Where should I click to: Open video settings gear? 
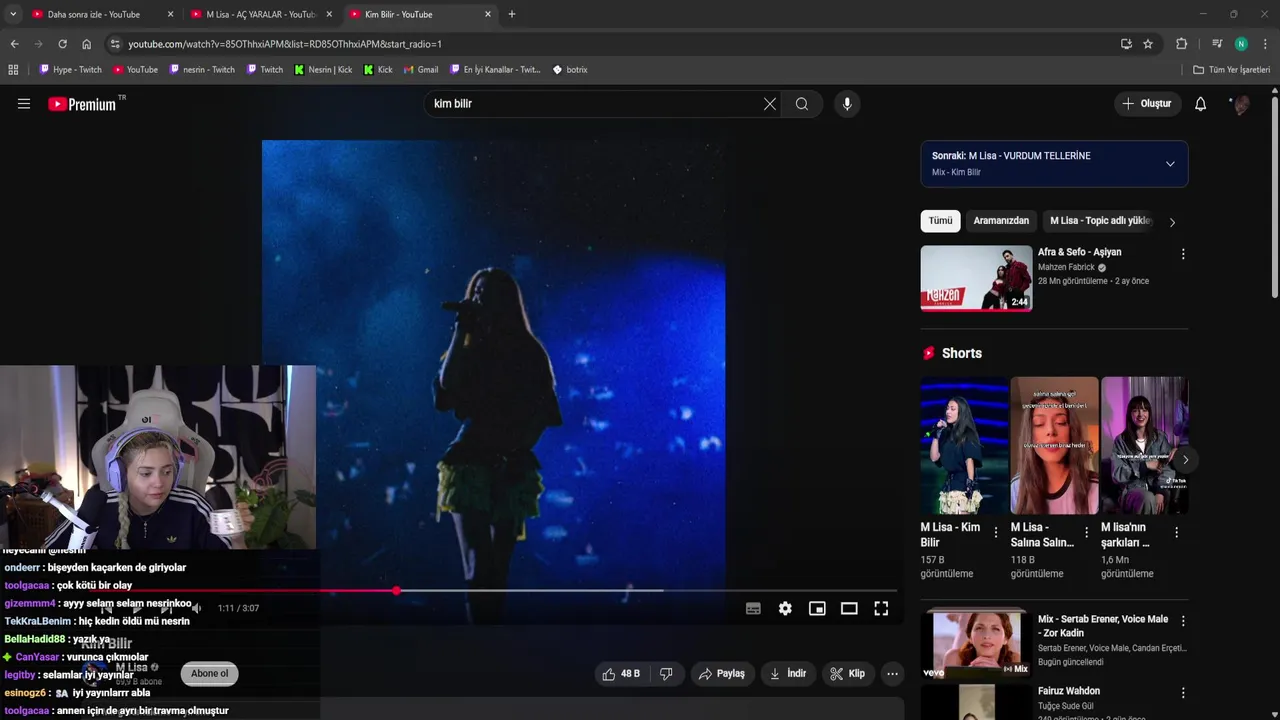(785, 608)
